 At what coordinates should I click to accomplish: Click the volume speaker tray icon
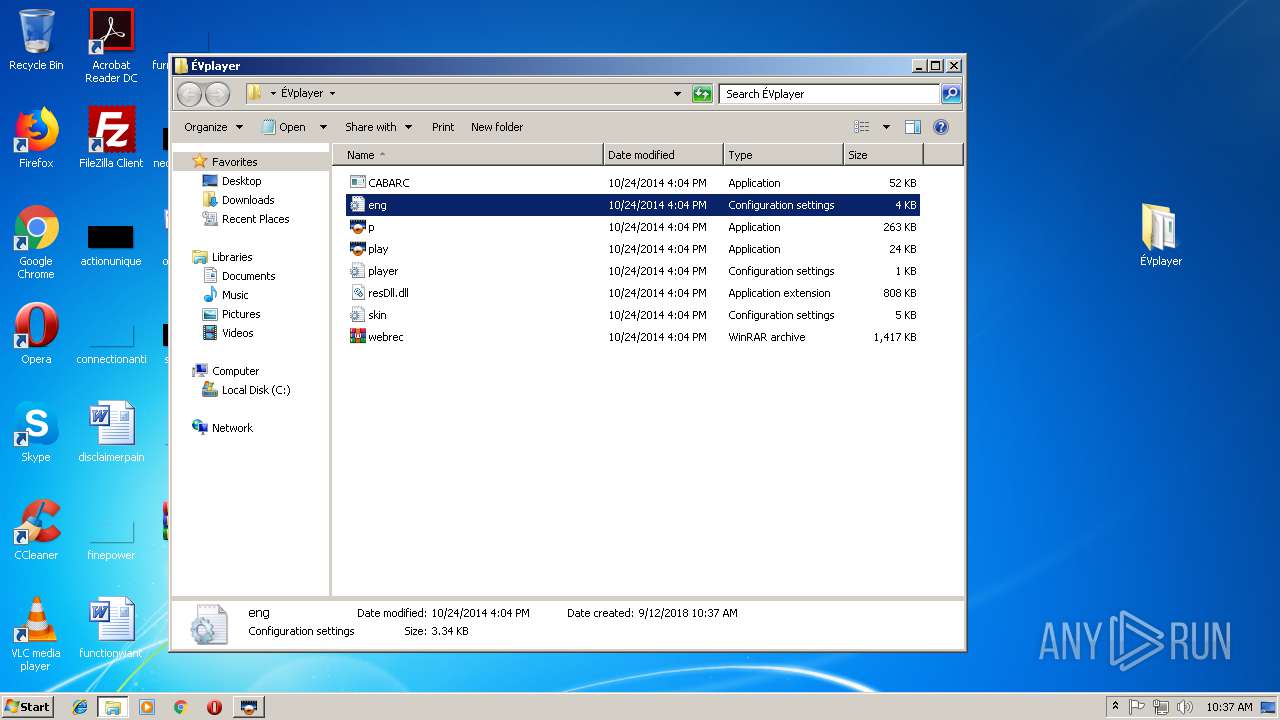(1185, 707)
